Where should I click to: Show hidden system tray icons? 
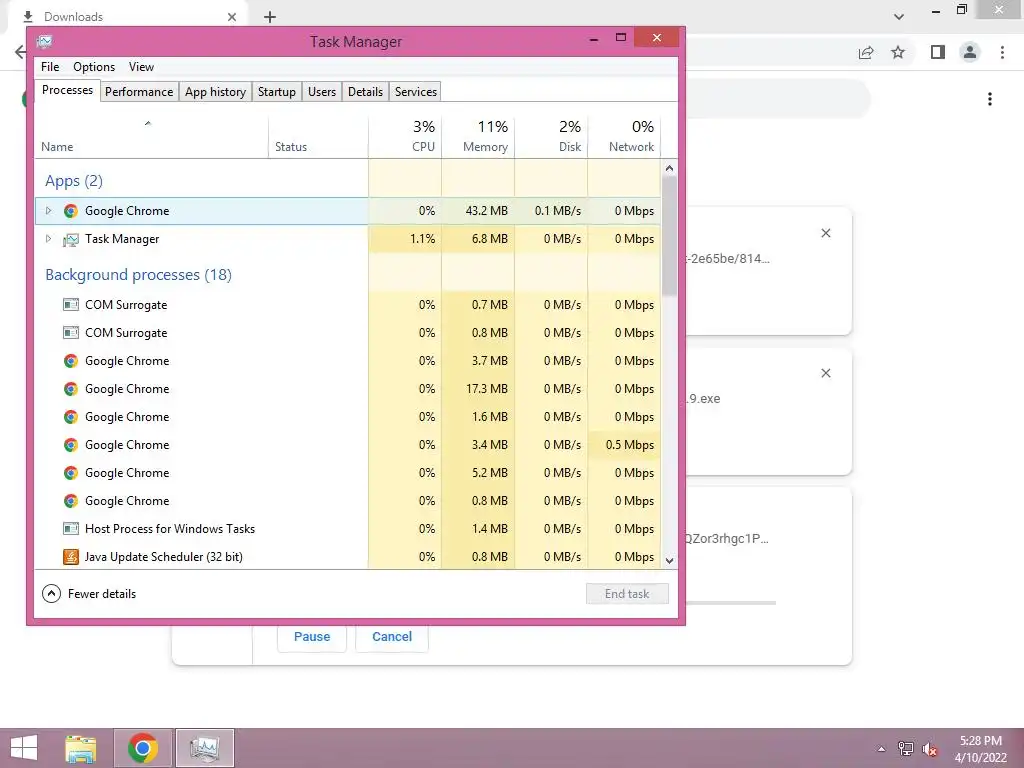click(x=882, y=749)
